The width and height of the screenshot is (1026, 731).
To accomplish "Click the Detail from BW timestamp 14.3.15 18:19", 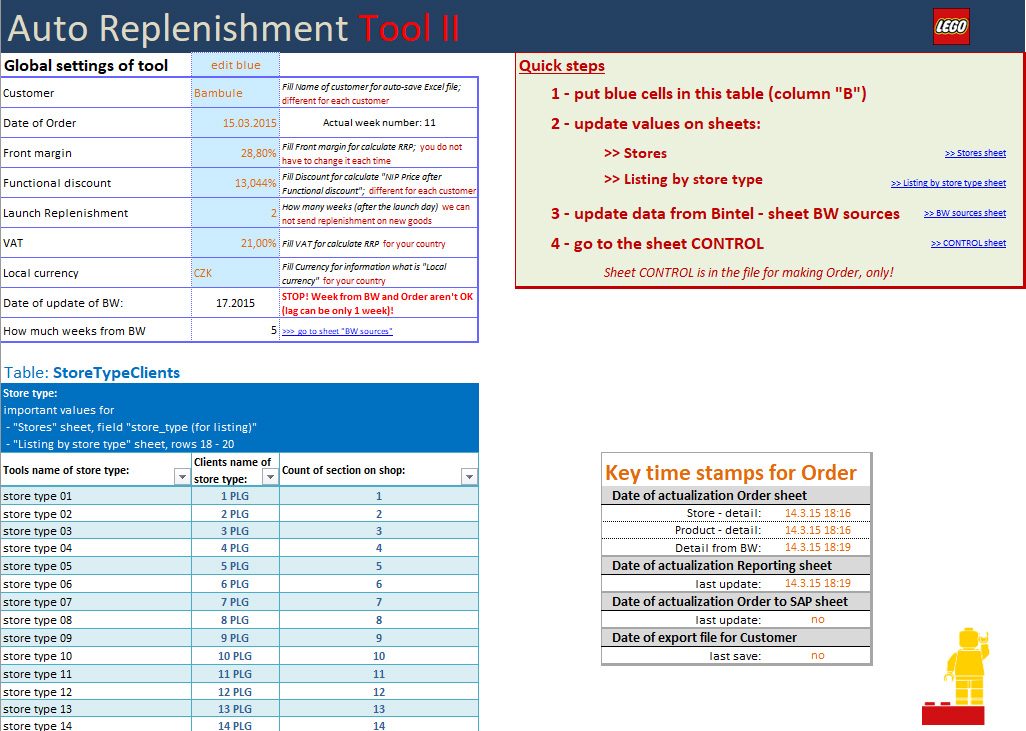I will tap(818, 547).
